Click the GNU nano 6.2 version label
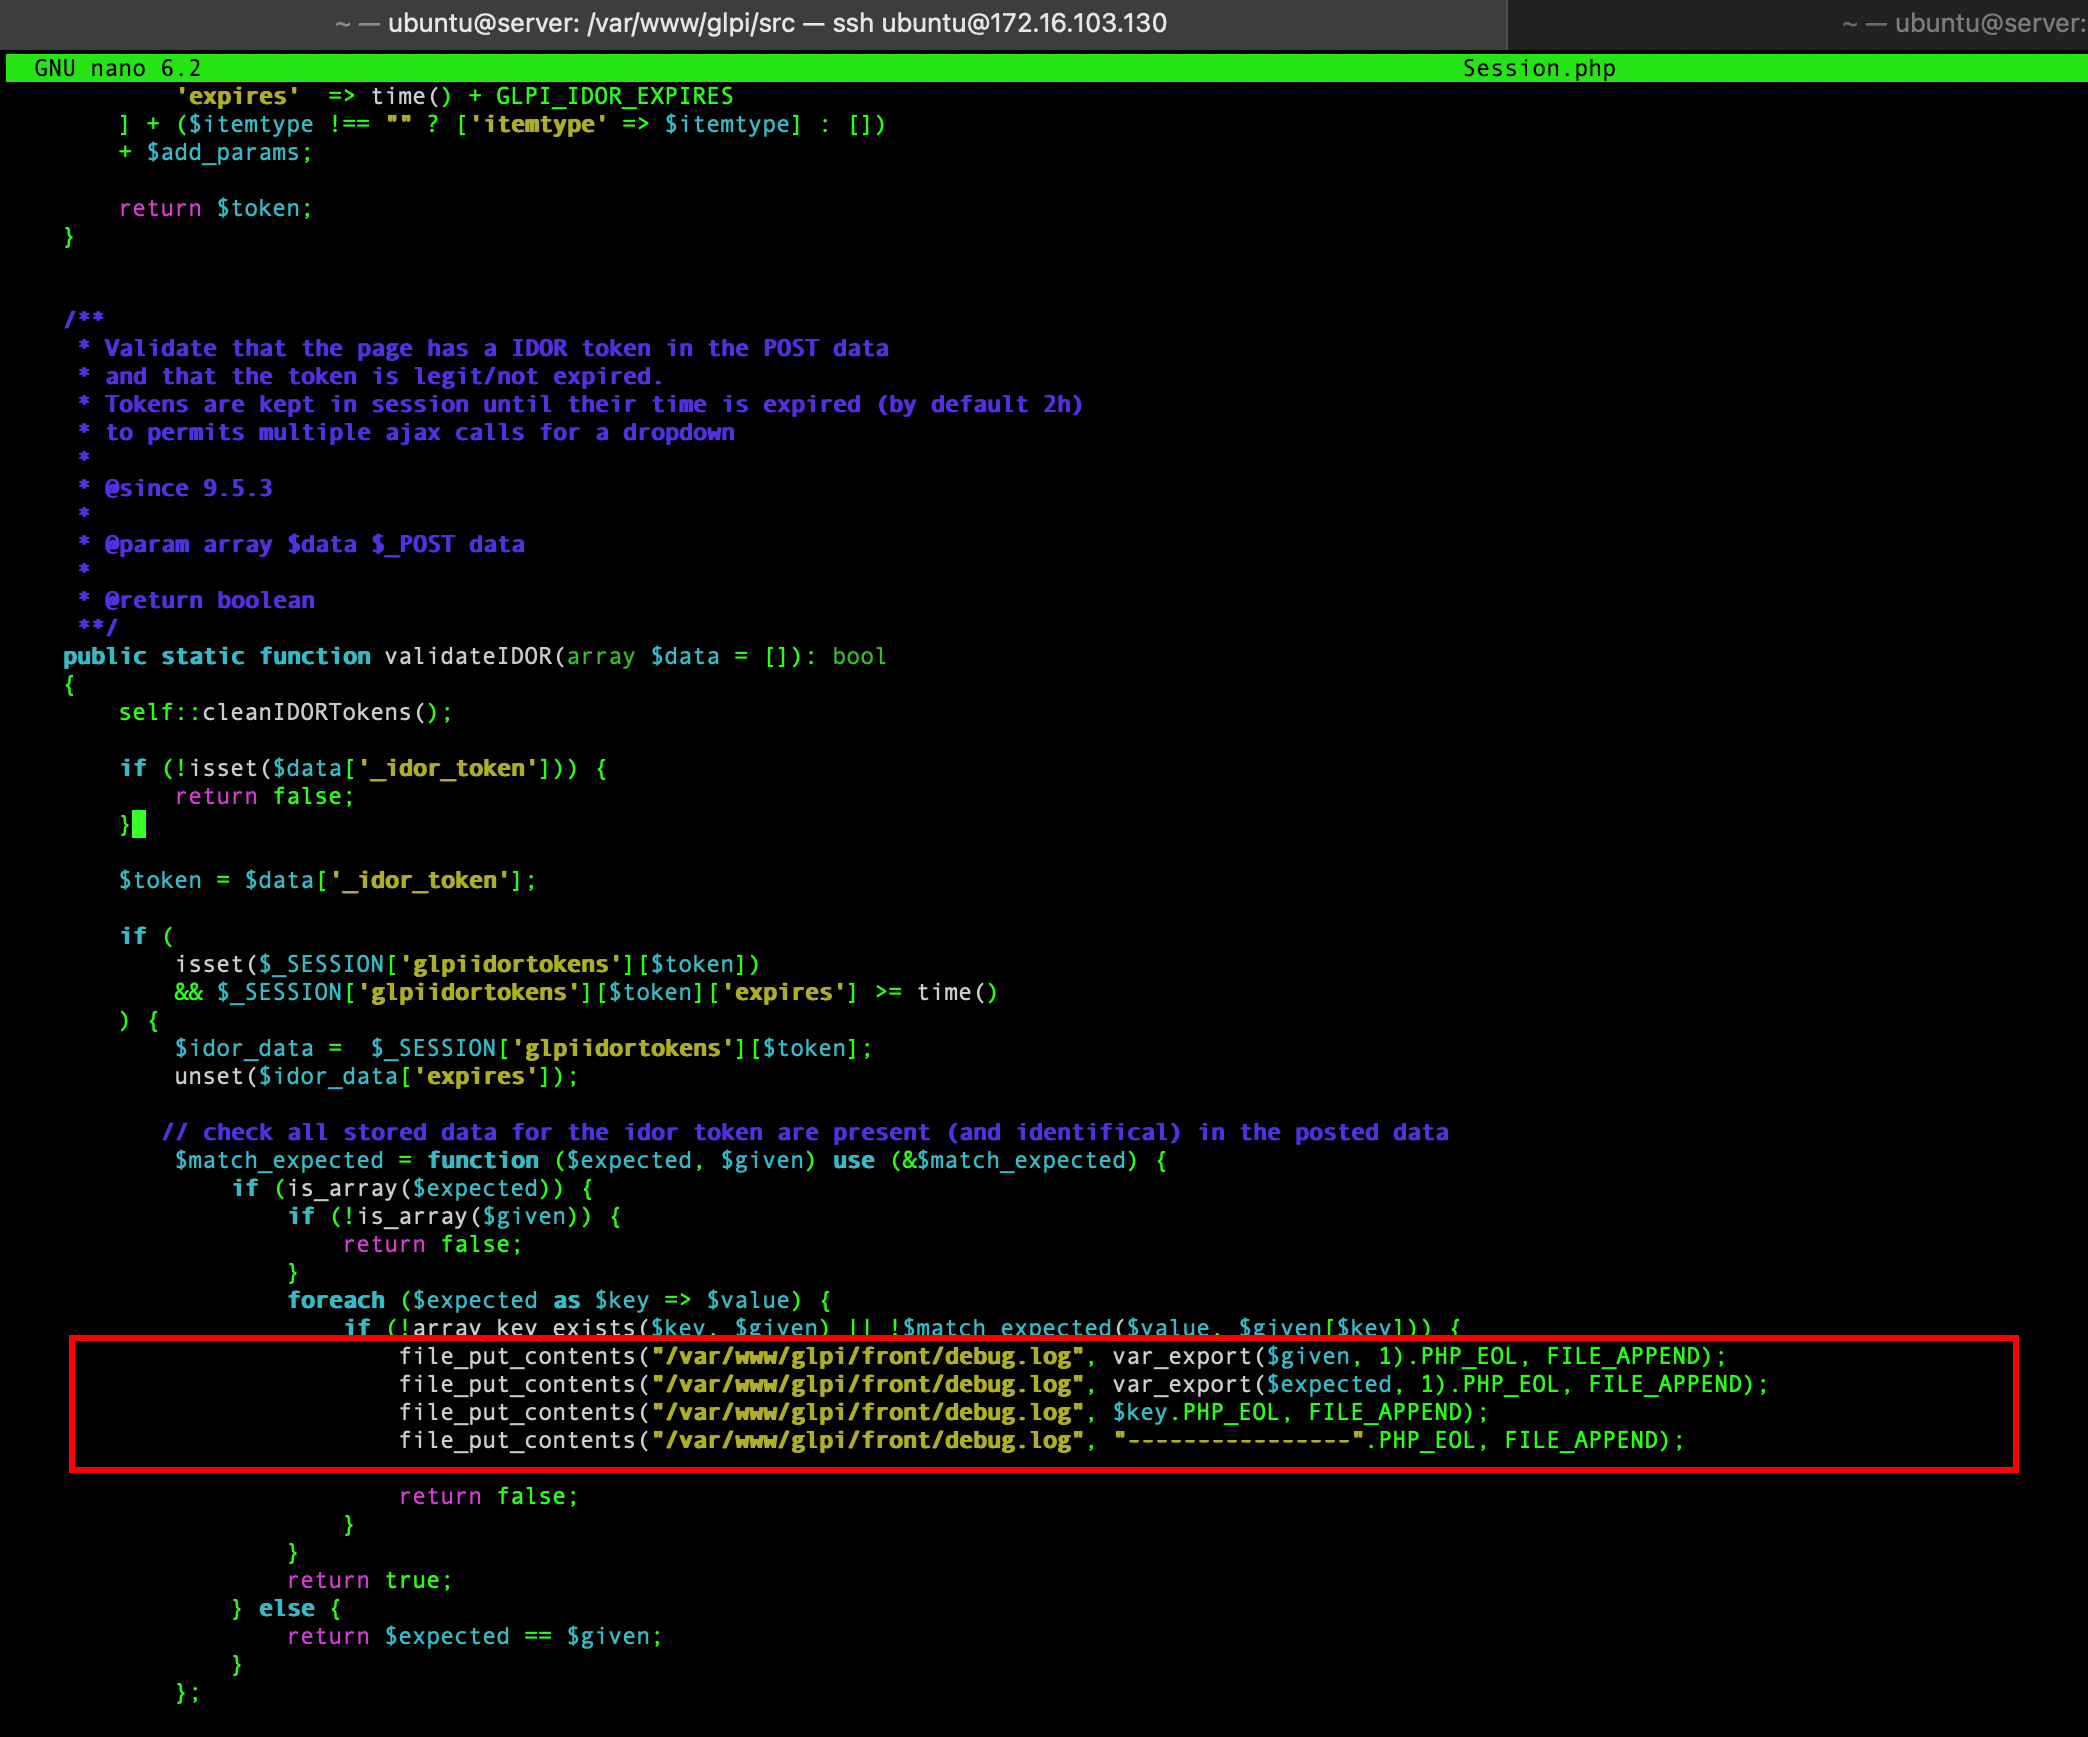This screenshot has height=1737, width=2088. [x=117, y=68]
